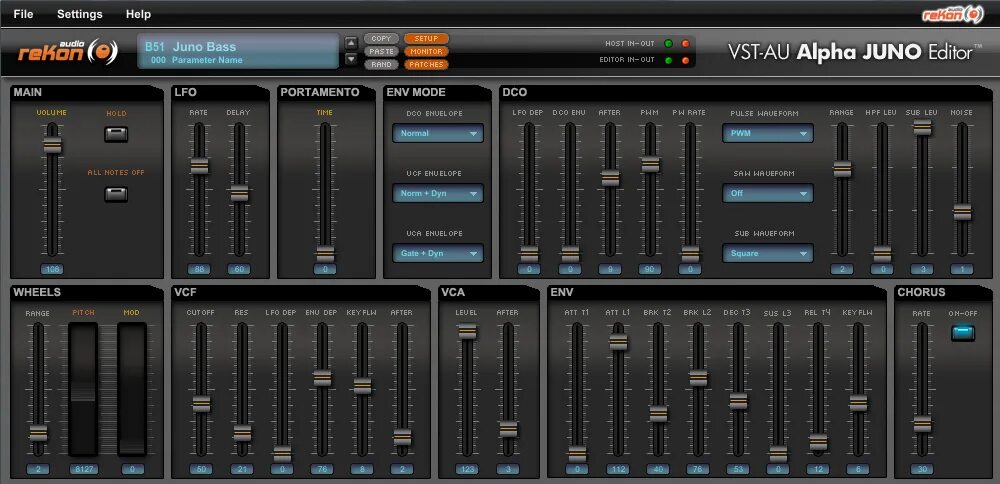Viewport: 1000px width, 484px height.
Task: Click the DCO PW RATE slider handle
Action: coord(690,254)
